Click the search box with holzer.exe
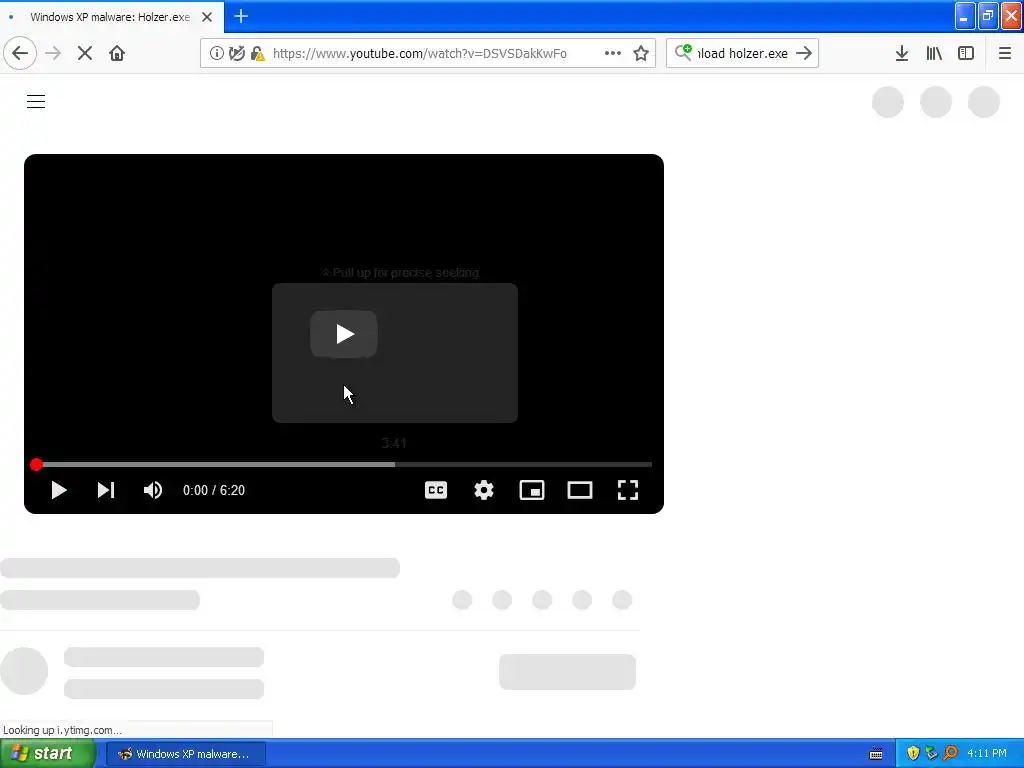The width and height of the screenshot is (1024, 768). 743,54
